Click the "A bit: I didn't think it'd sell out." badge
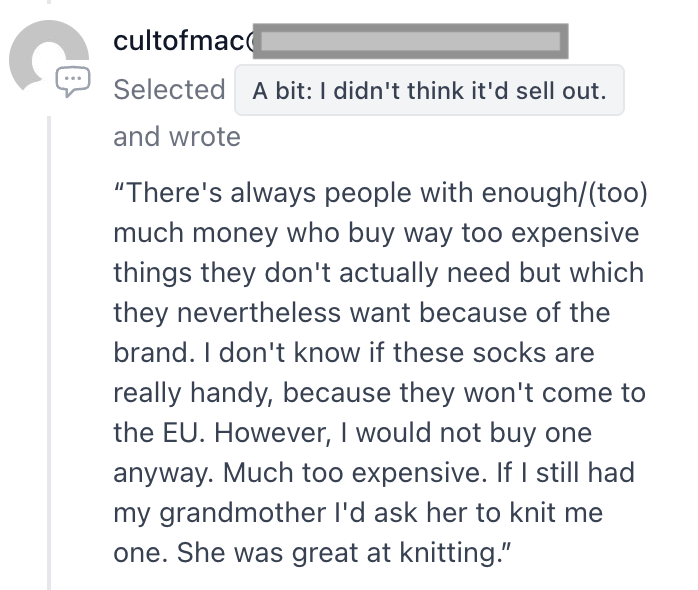 pos(429,91)
